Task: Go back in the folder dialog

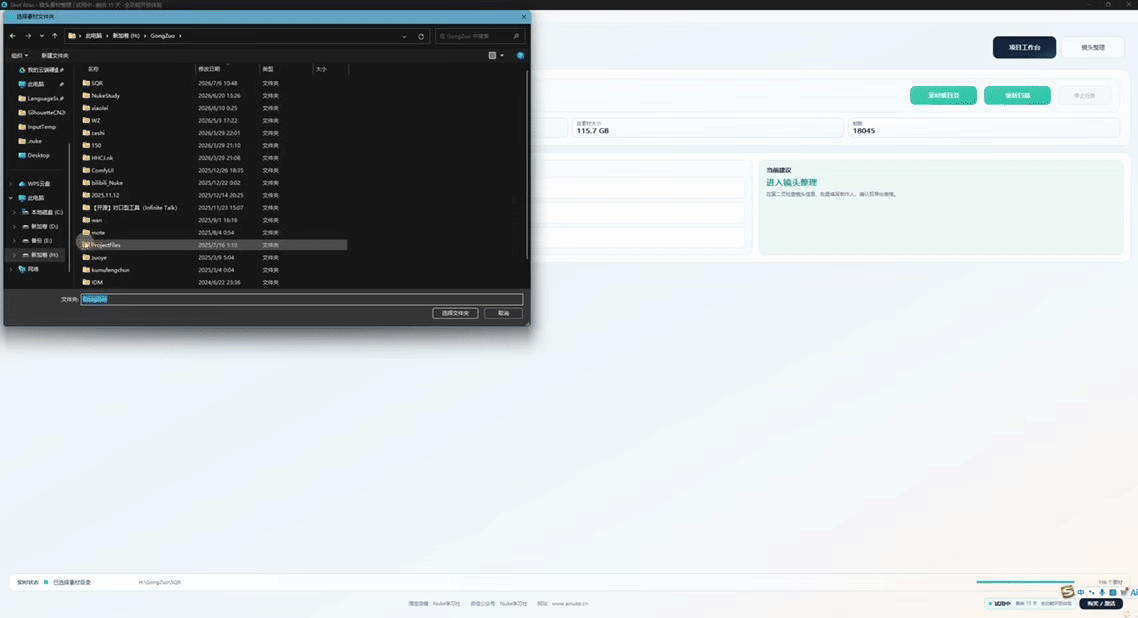Action: click(12, 36)
